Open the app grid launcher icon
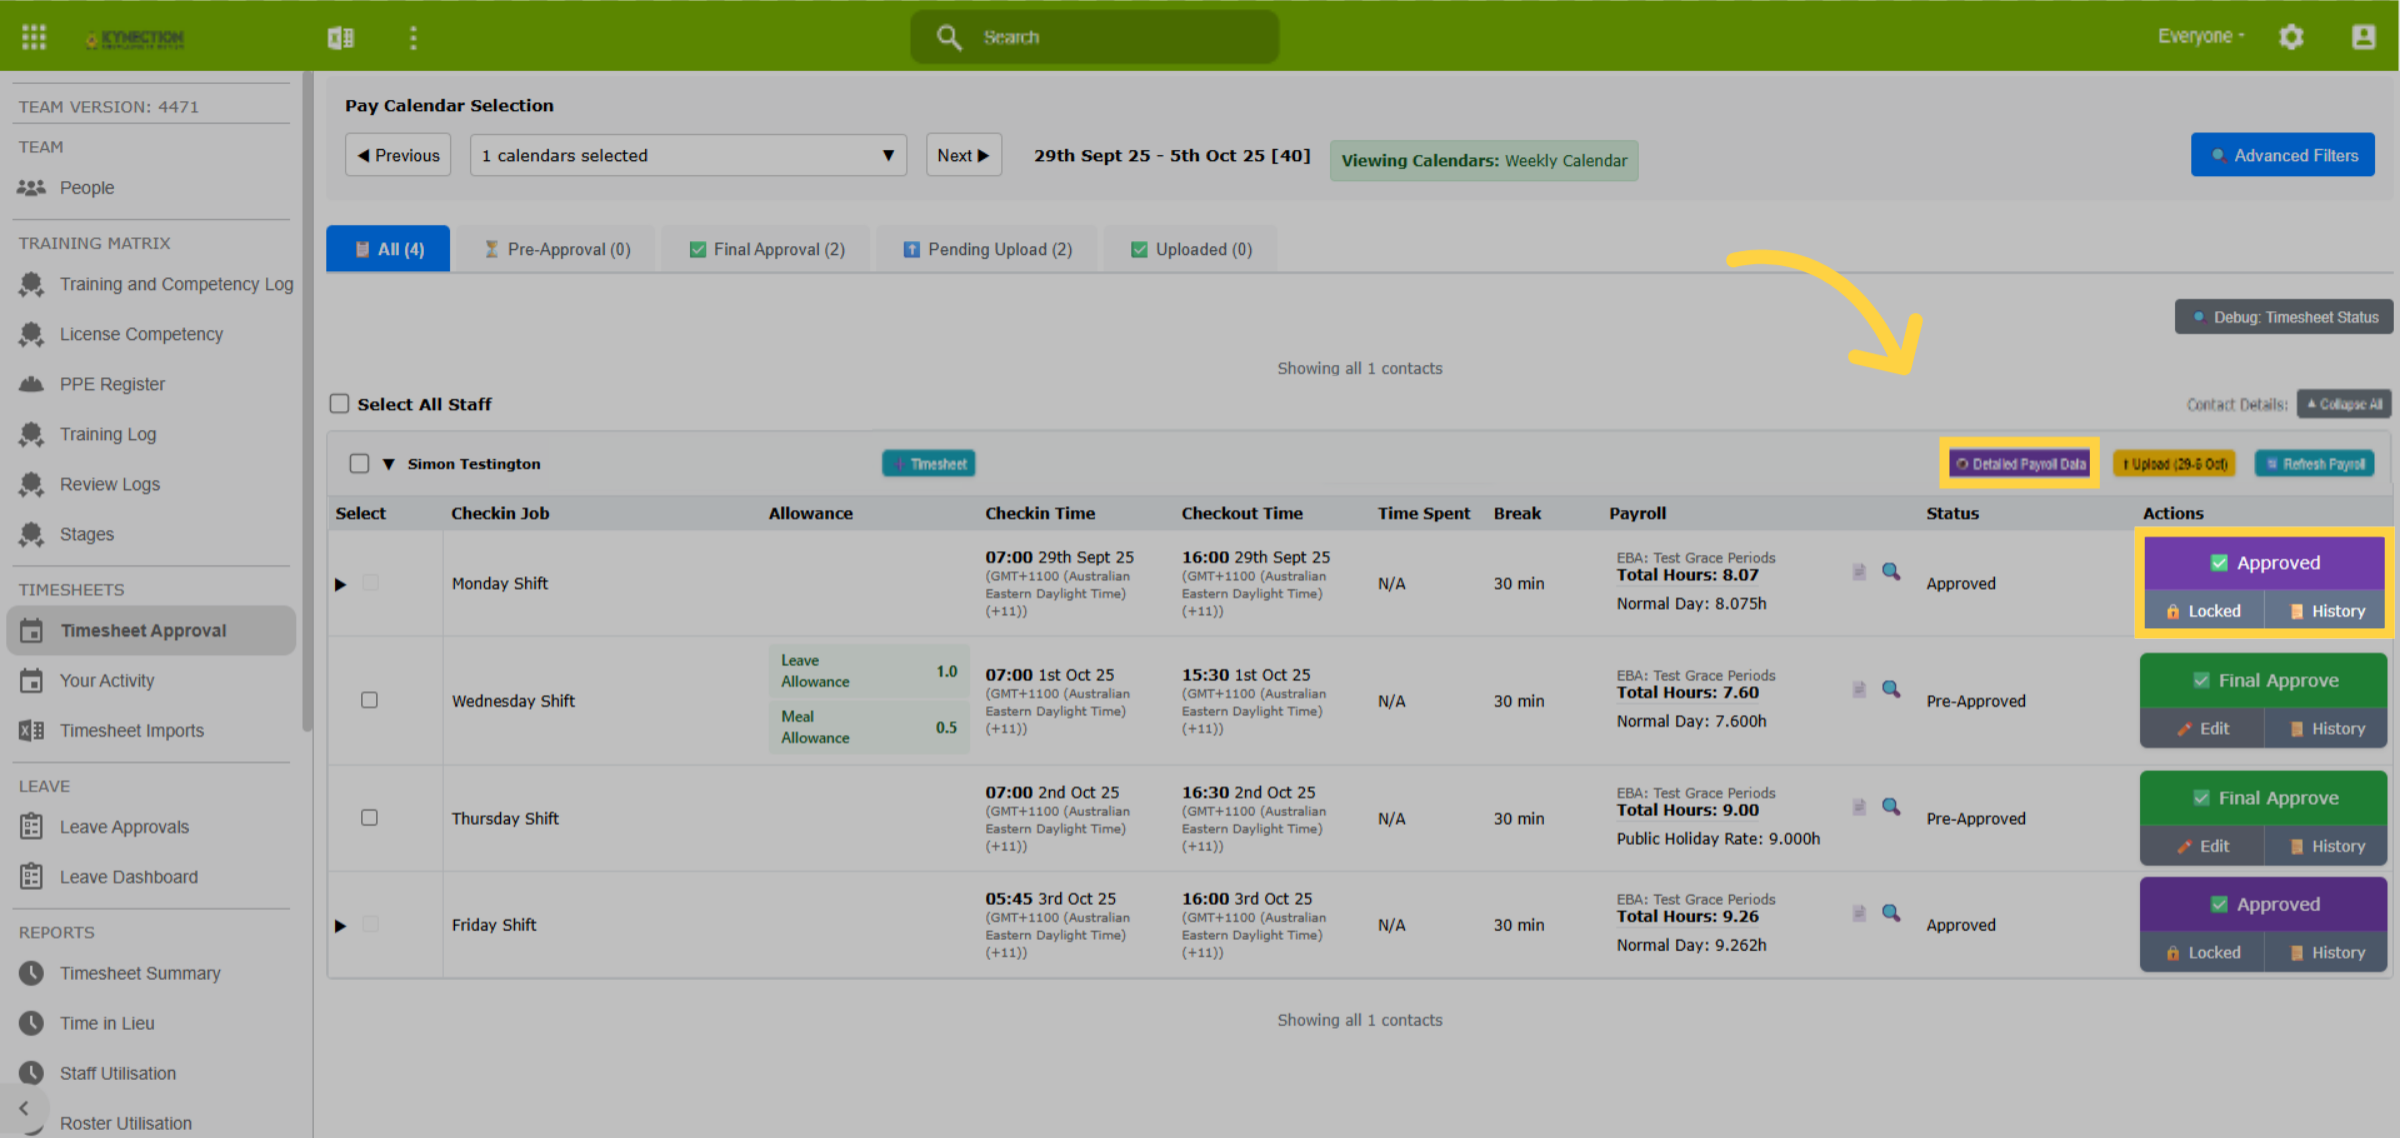 pos(34,37)
